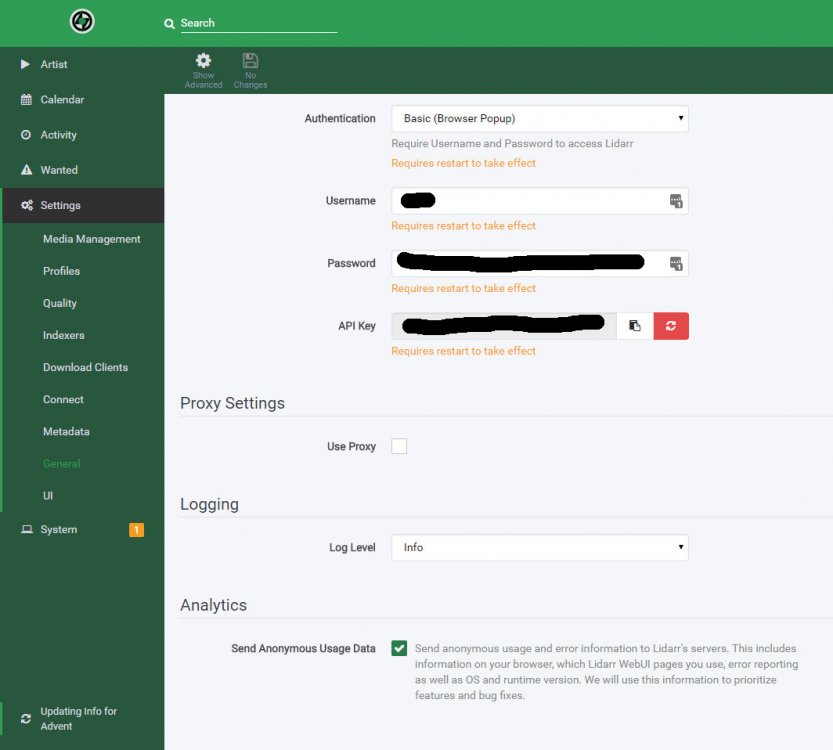Open the Authentication dropdown

tap(540, 118)
